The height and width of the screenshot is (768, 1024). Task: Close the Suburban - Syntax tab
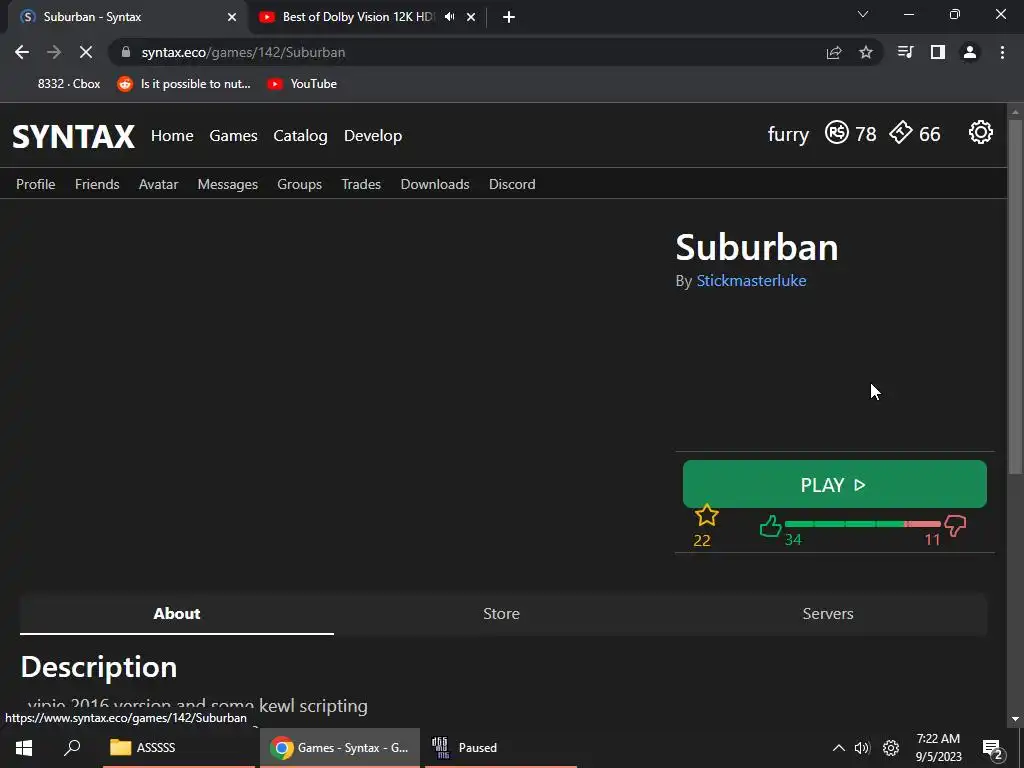tap(232, 17)
